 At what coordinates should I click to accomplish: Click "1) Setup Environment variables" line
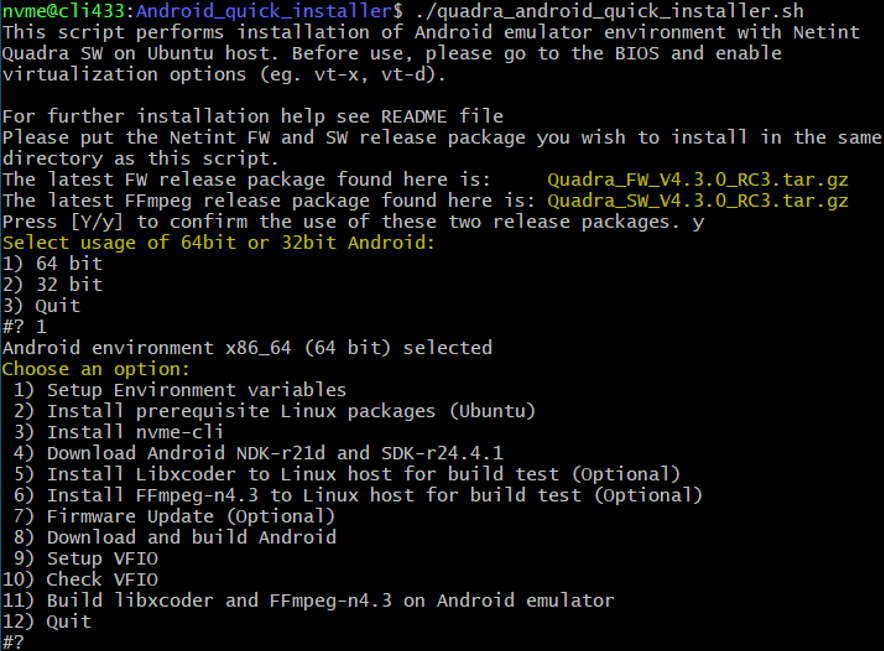pos(180,390)
